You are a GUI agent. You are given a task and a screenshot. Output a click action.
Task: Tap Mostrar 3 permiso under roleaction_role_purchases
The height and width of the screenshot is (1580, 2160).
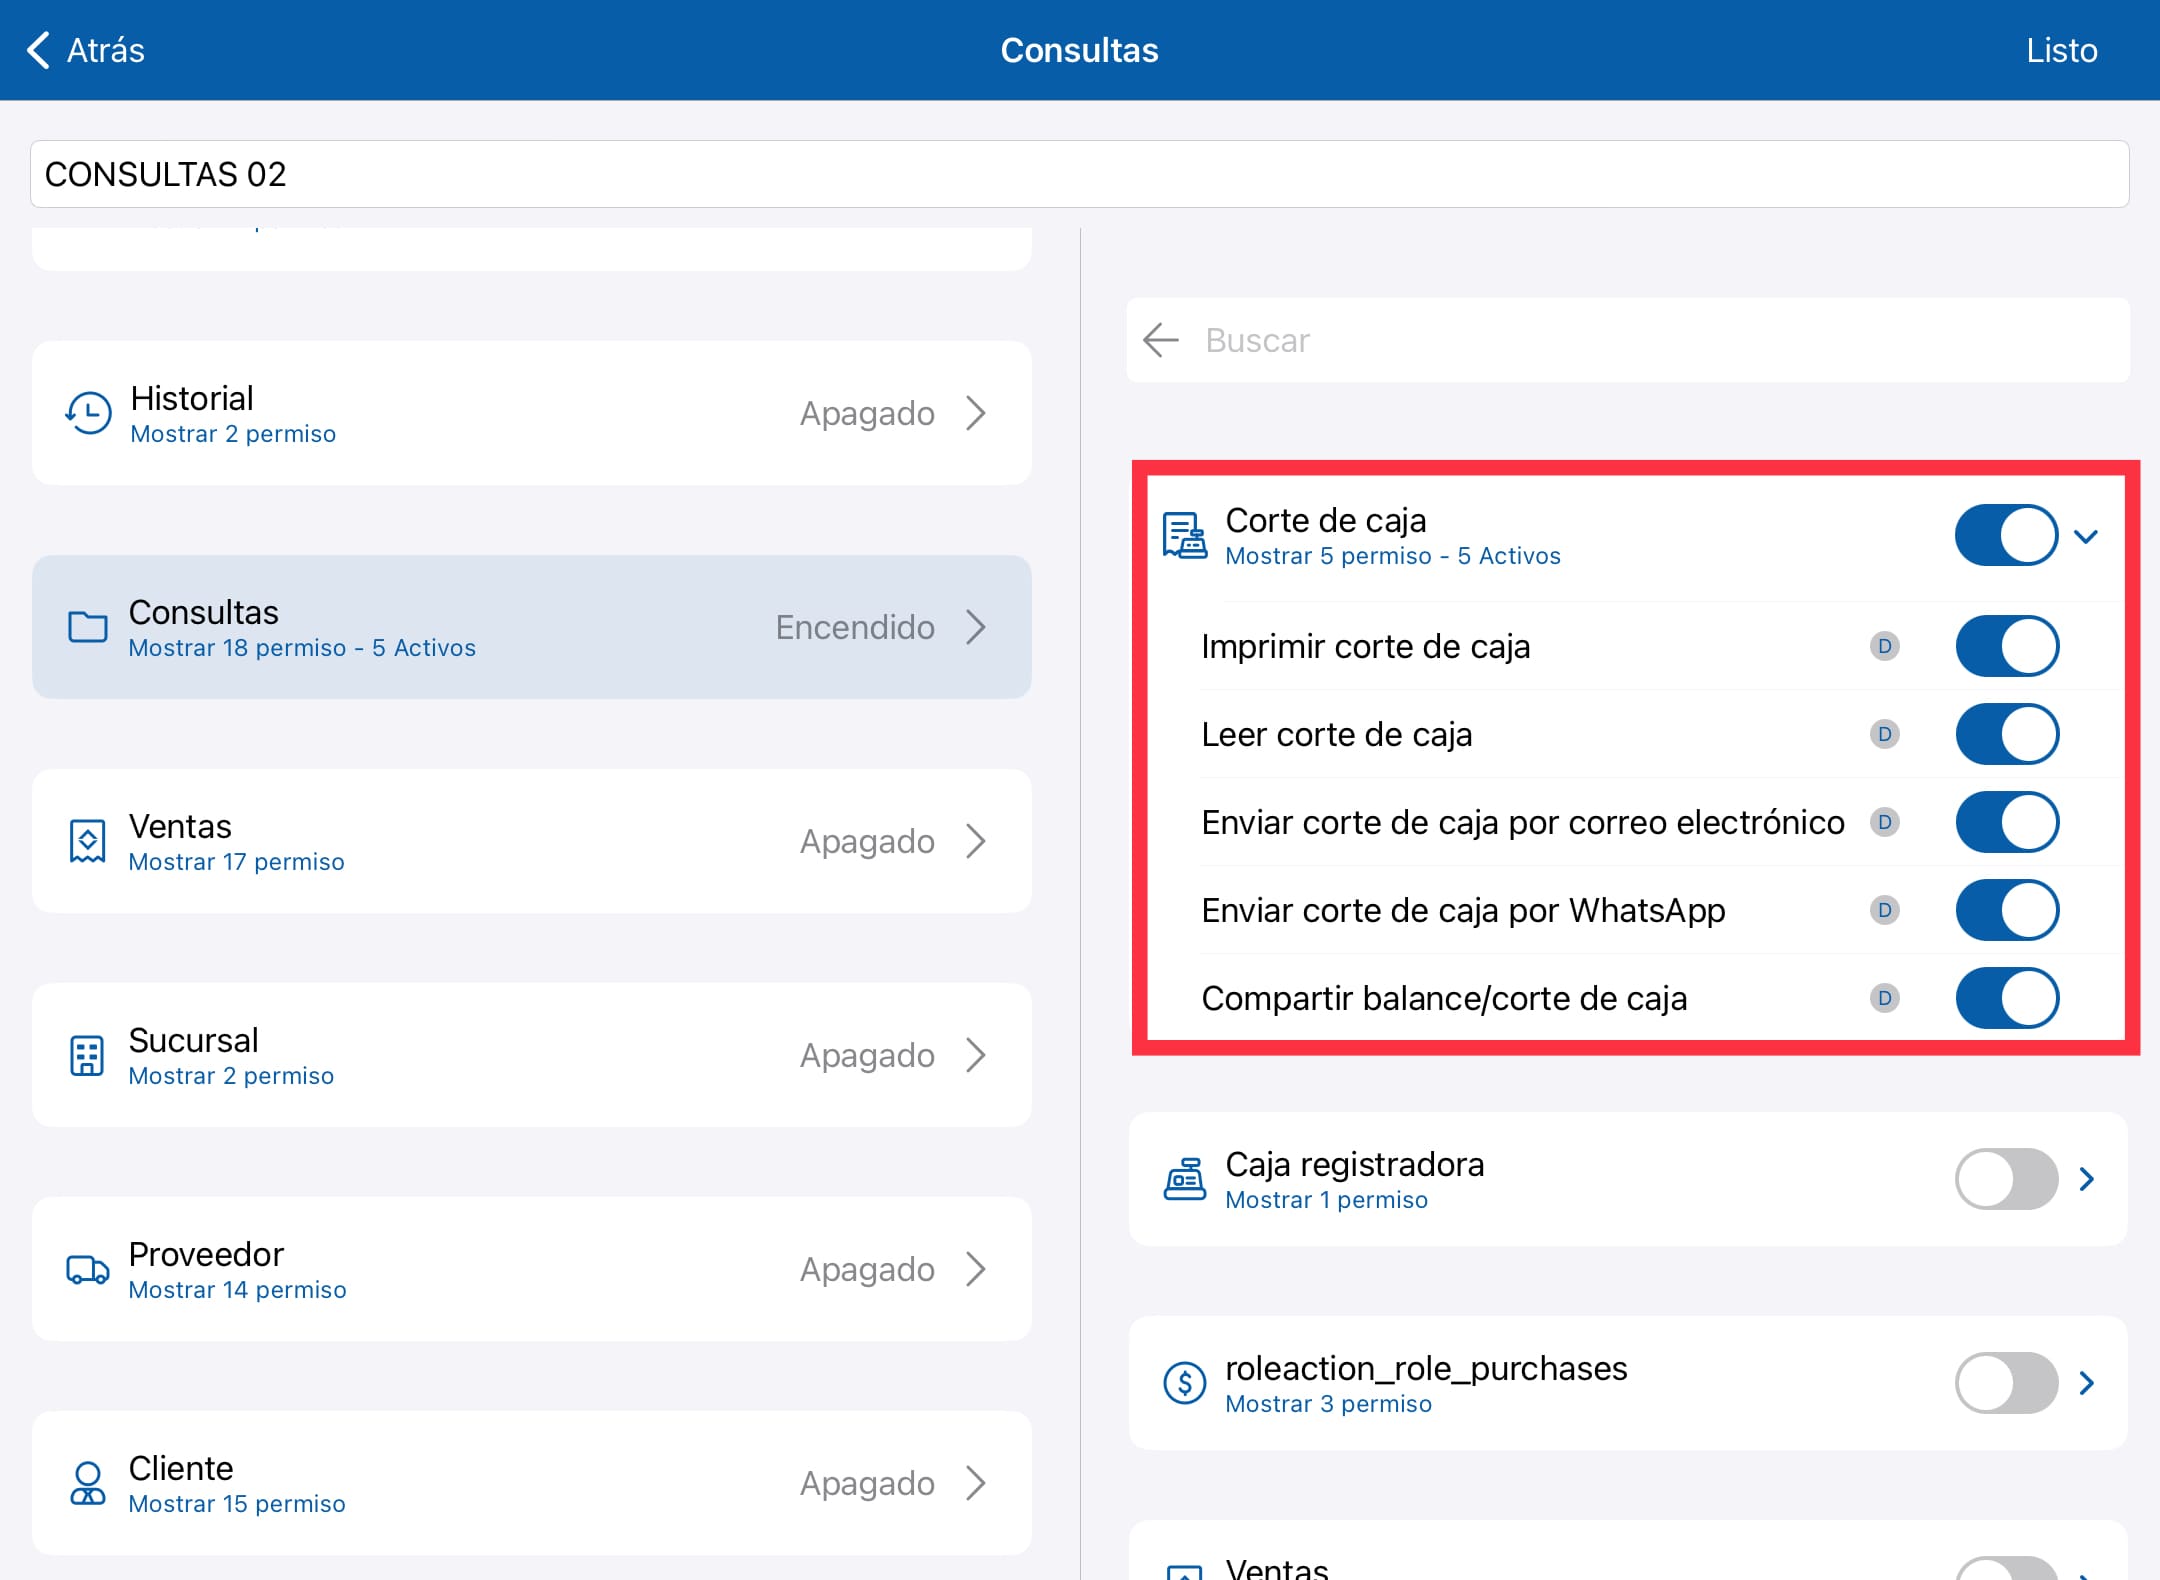[1328, 1404]
